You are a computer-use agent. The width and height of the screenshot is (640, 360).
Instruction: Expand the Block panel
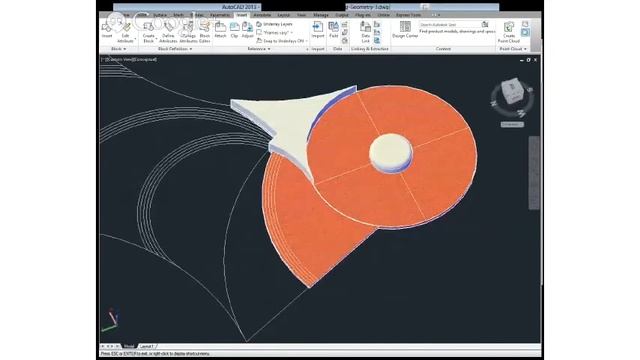tap(119, 49)
